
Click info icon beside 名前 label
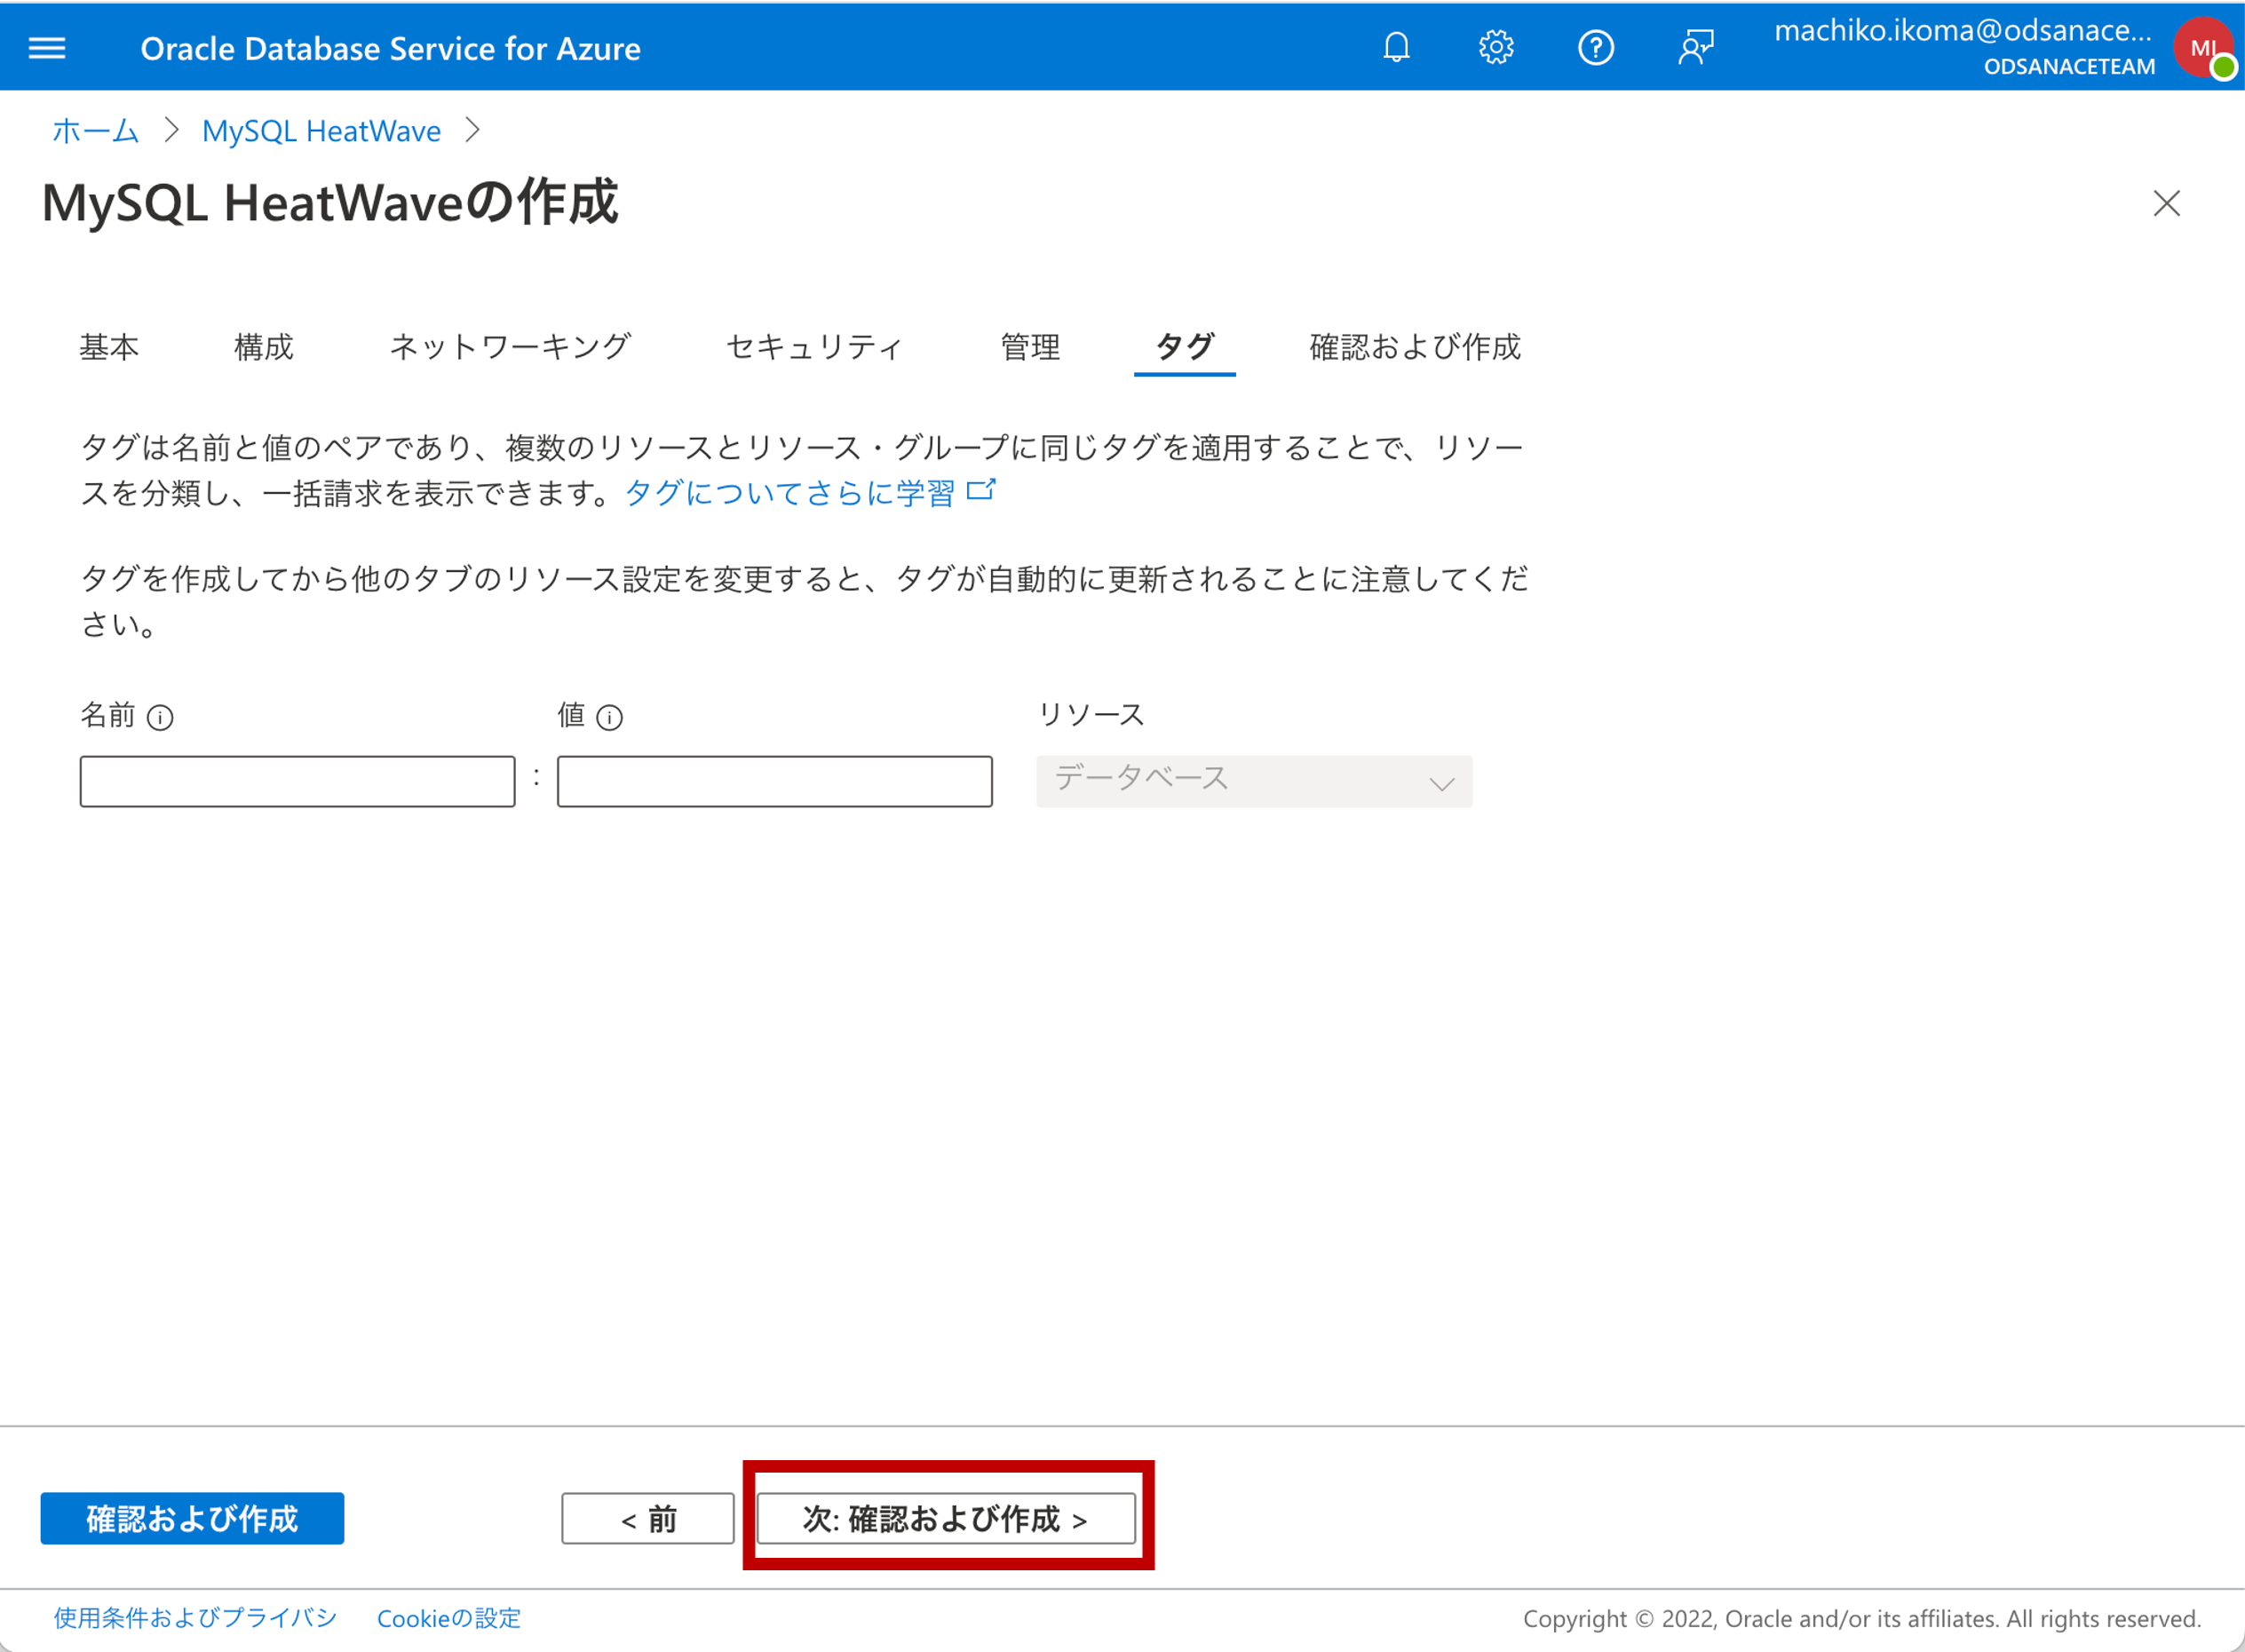160,717
